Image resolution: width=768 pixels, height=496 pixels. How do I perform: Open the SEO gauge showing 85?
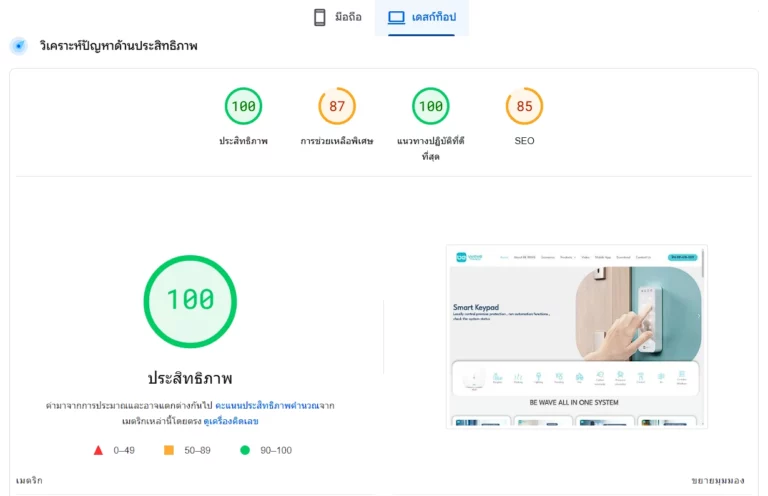(x=524, y=106)
